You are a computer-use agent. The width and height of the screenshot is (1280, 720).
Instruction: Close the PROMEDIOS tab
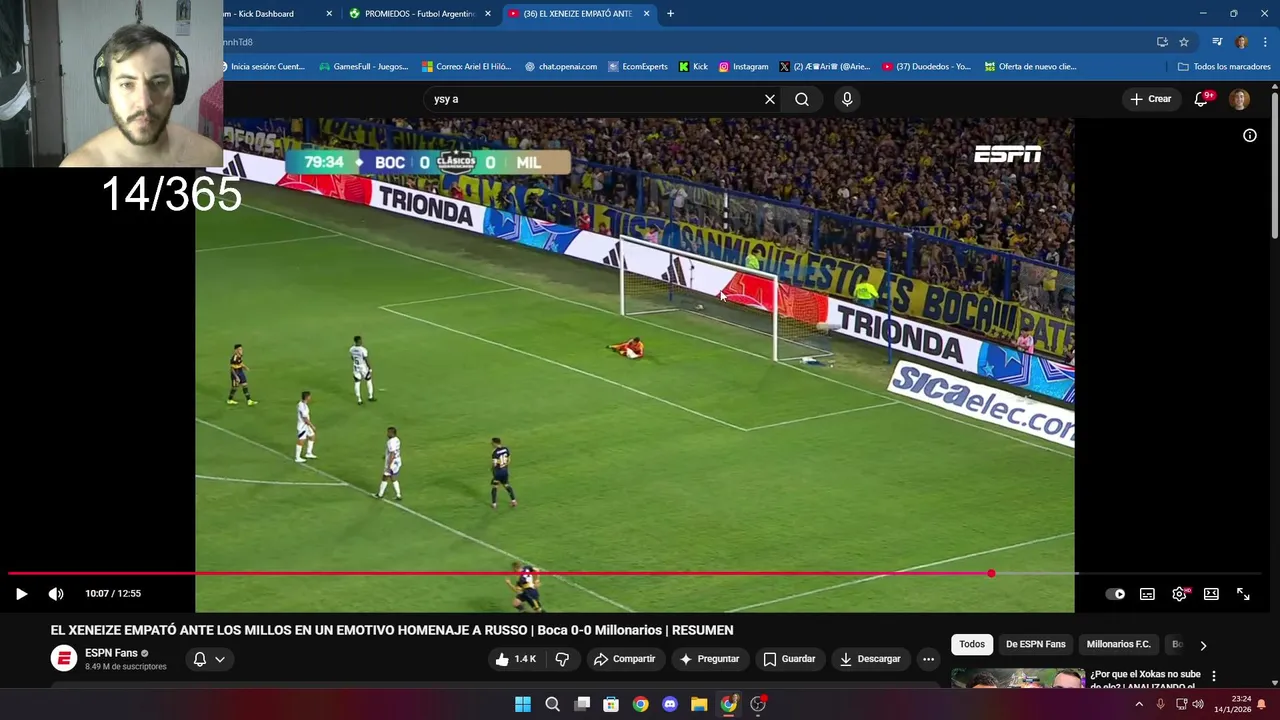488,14
